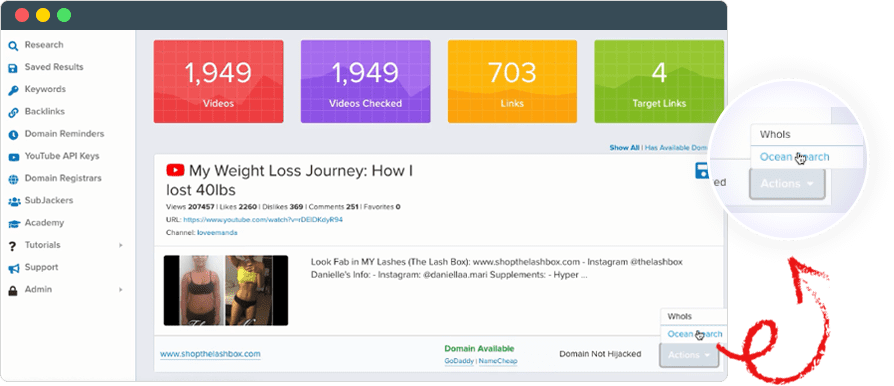The width and height of the screenshot is (894, 386).
Task: Open the loveemanda channel link
Action: click(x=217, y=233)
